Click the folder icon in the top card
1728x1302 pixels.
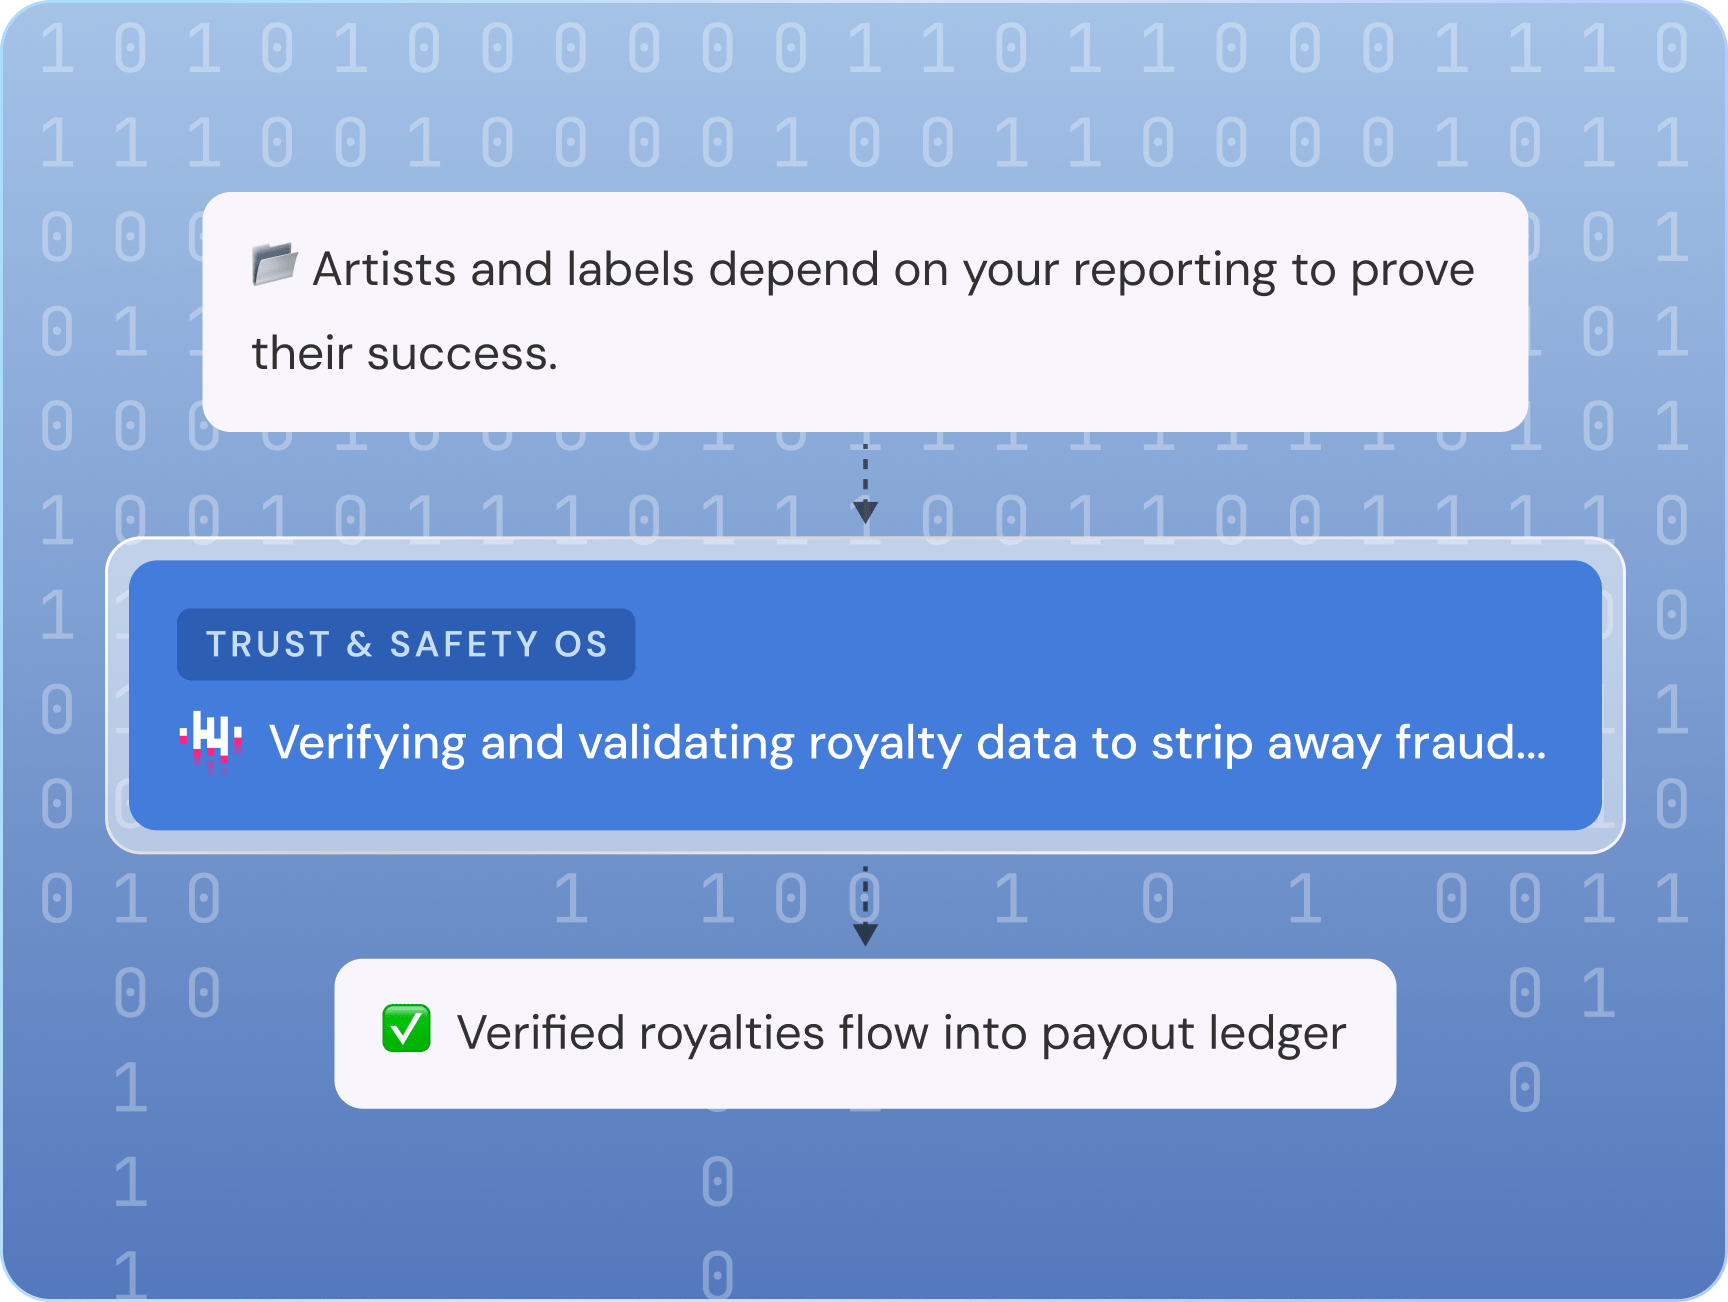(x=275, y=265)
